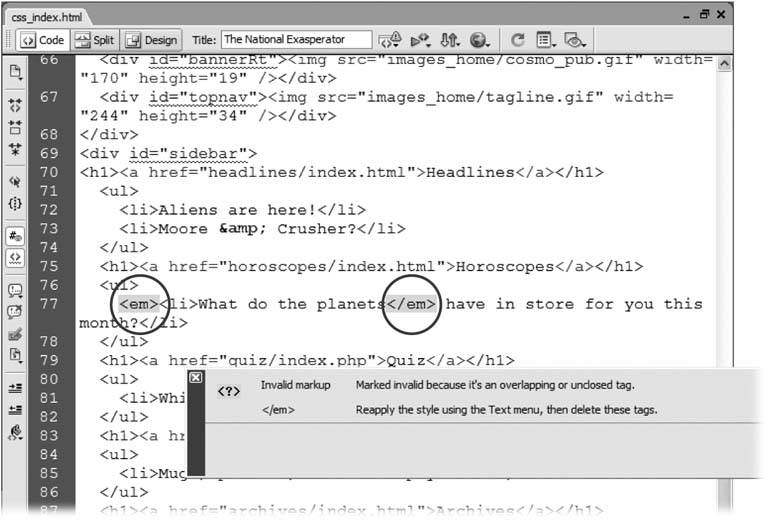
Task: Open the View Options dropdown
Action: tap(545, 40)
